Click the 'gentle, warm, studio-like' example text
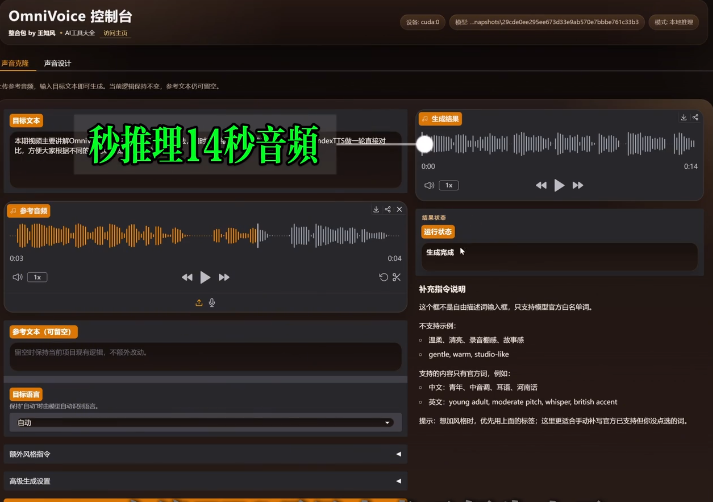This screenshot has height=502, width=713. click(x=468, y=354)
